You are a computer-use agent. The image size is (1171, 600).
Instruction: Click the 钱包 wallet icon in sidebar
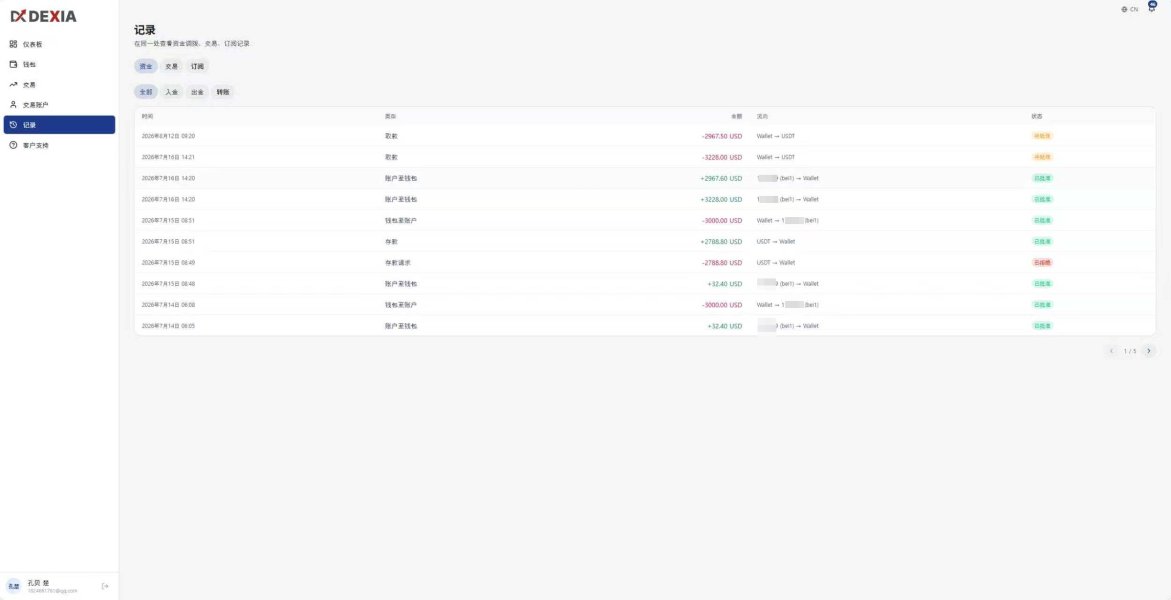click(13, 64)
